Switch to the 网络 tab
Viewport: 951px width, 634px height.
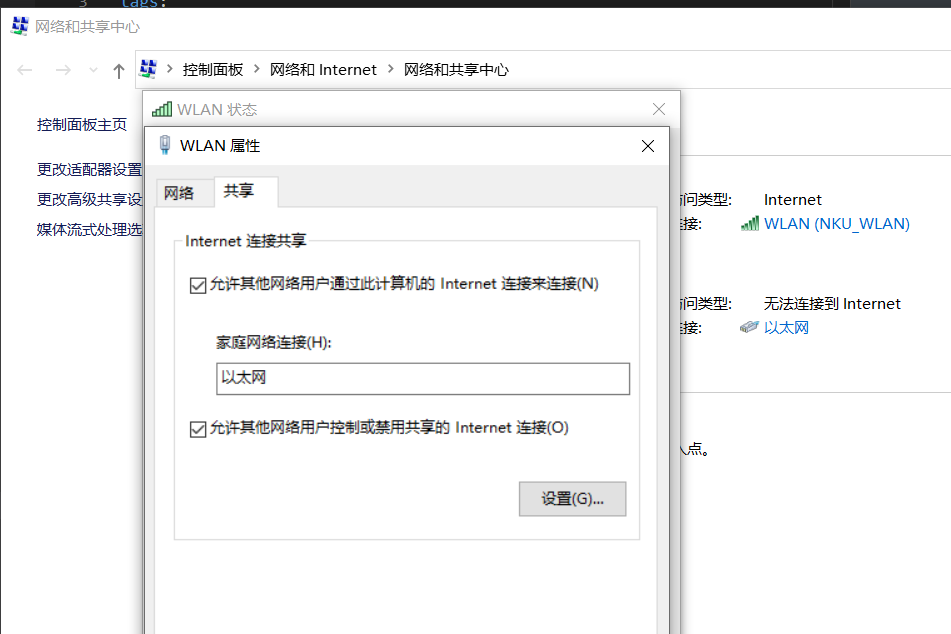point(179,193)
